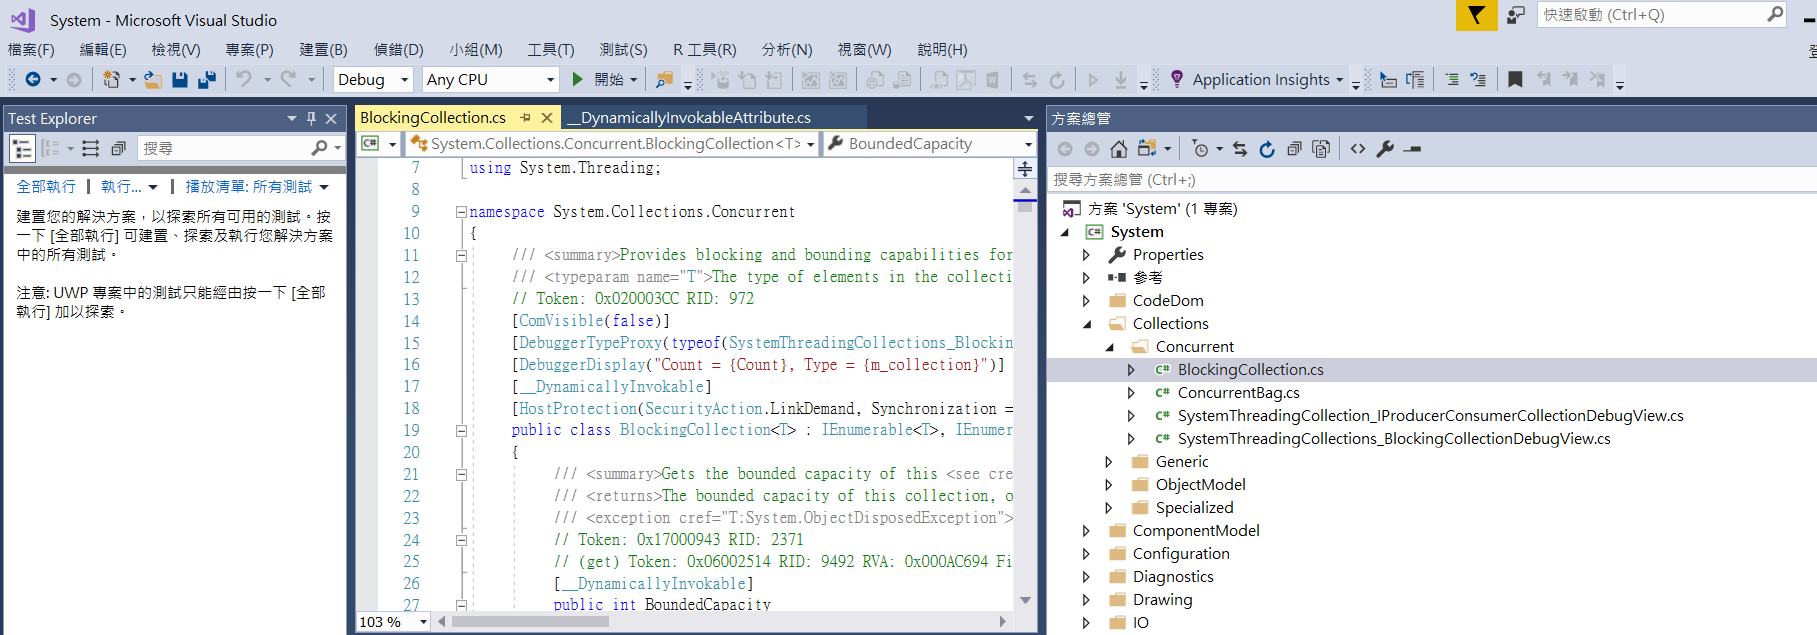Click the Sync with Active Document icon
Image resolution: width=1817 pixels, height=635 pixels.
tap(1240, 149)
